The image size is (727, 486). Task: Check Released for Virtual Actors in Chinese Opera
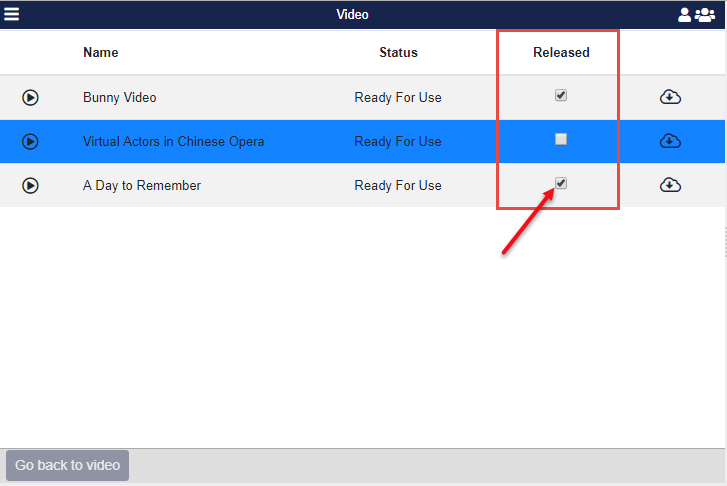pos(561,140)
